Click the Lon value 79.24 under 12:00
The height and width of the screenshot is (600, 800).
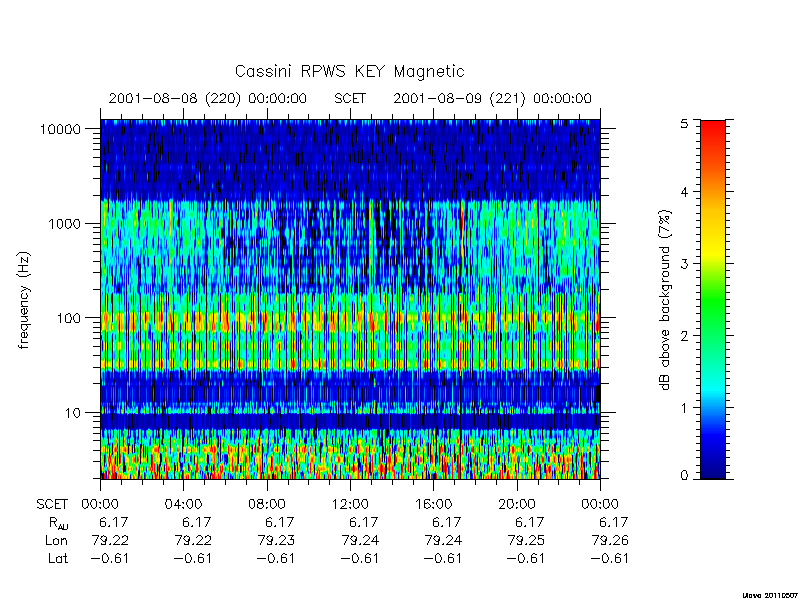click(x=360, y=540)
